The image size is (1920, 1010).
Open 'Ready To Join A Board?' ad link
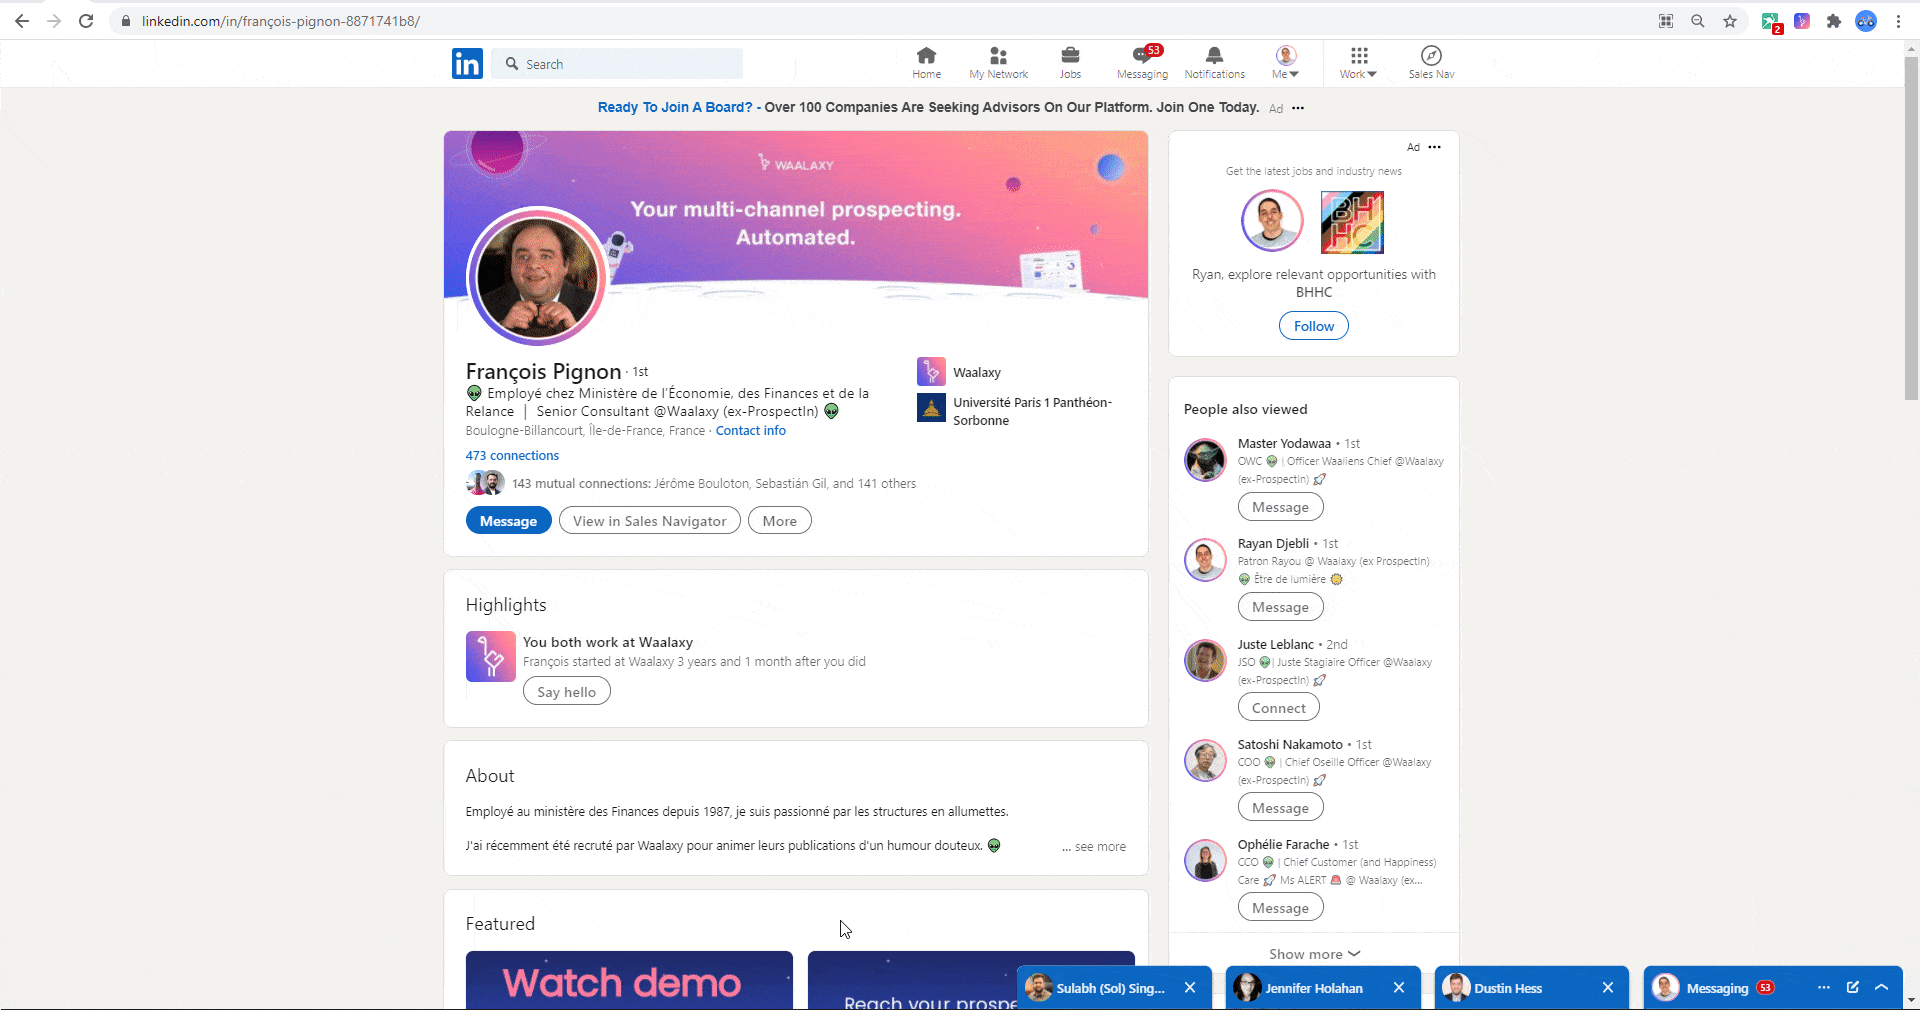pos(675,107)
